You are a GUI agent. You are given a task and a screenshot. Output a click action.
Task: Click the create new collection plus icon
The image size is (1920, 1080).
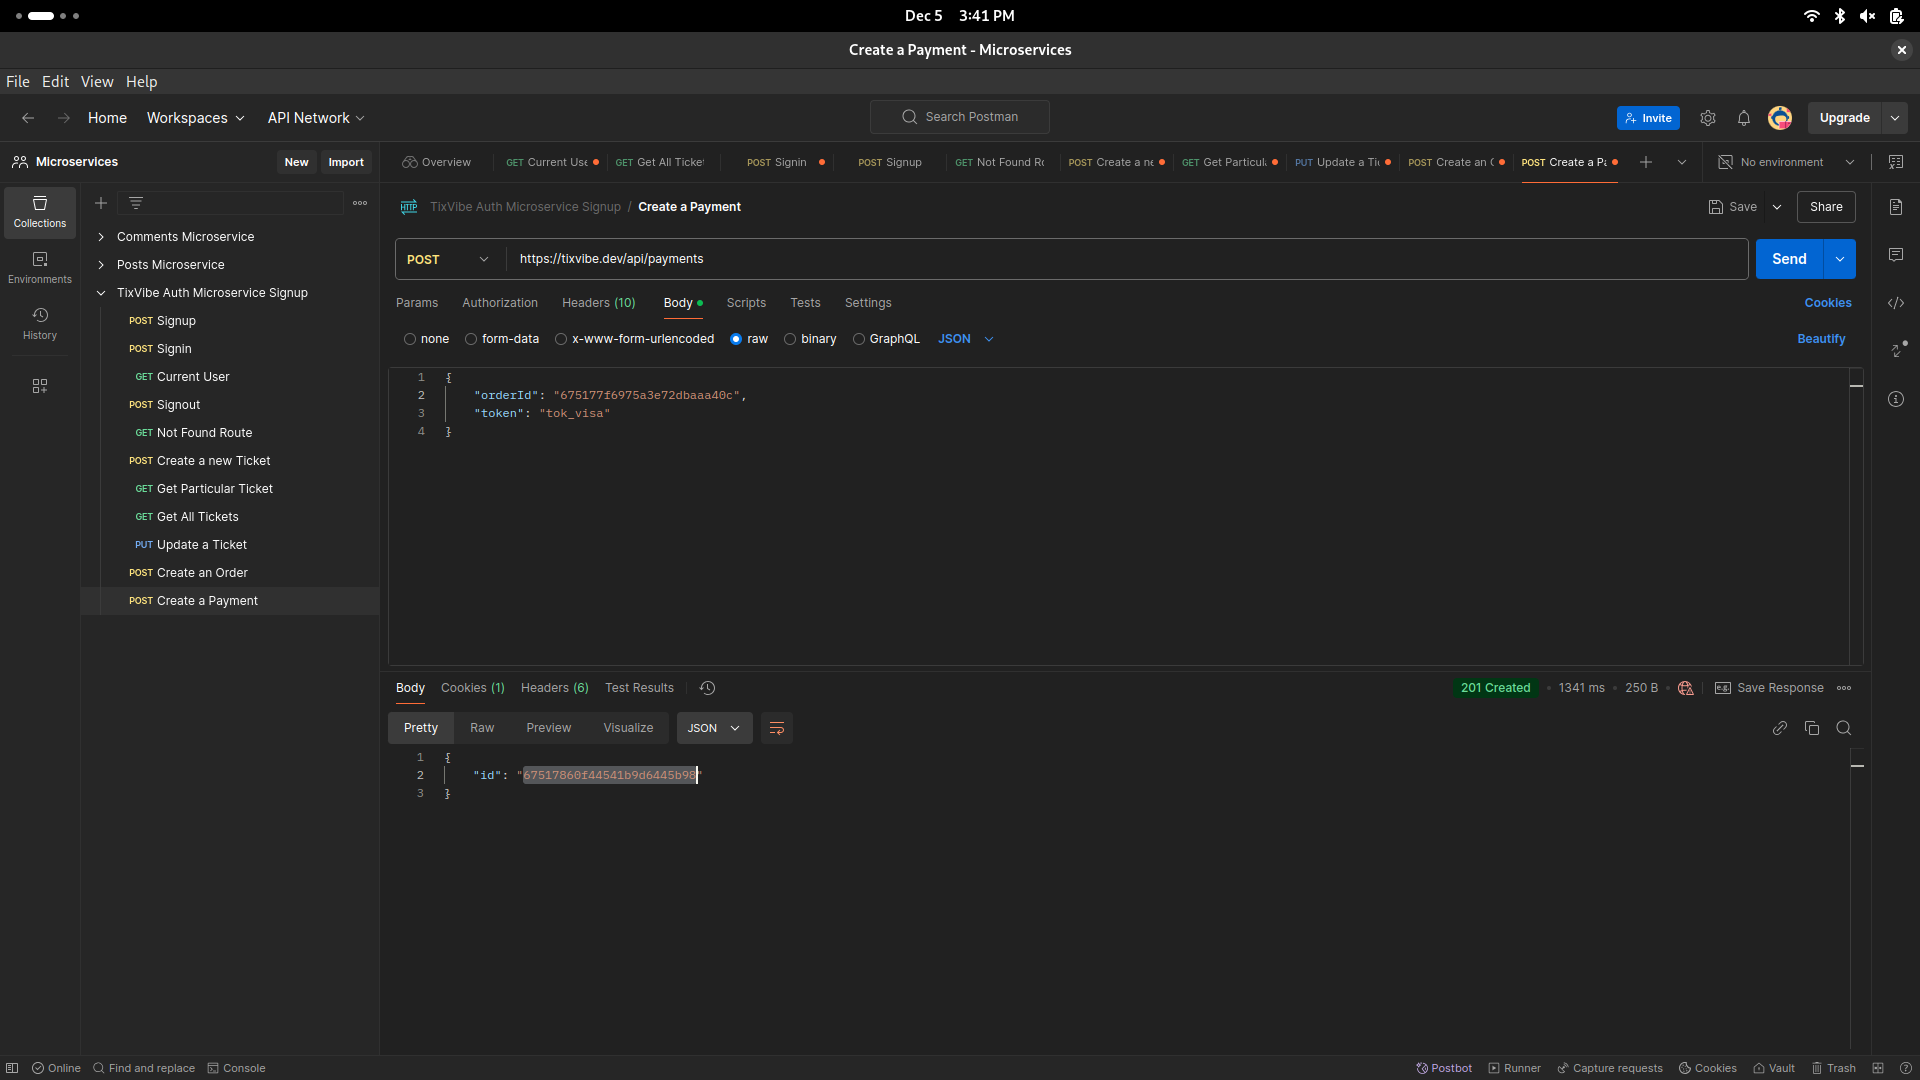pos(101,203)
